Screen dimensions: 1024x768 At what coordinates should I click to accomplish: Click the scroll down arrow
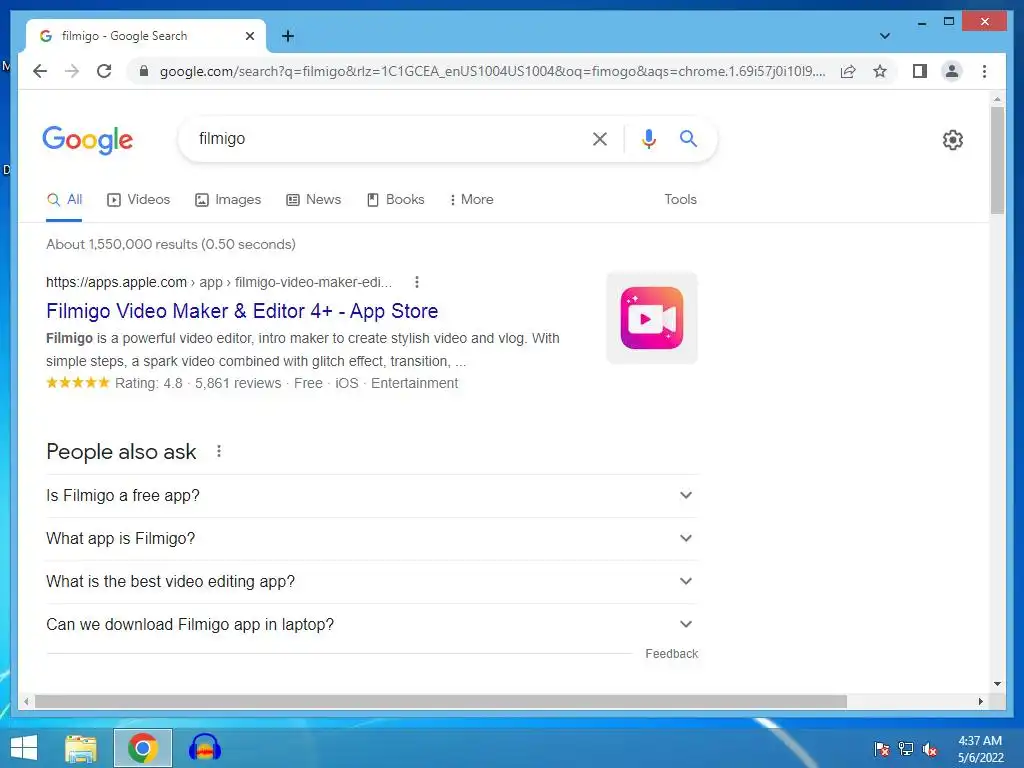[x=997, y=684]
